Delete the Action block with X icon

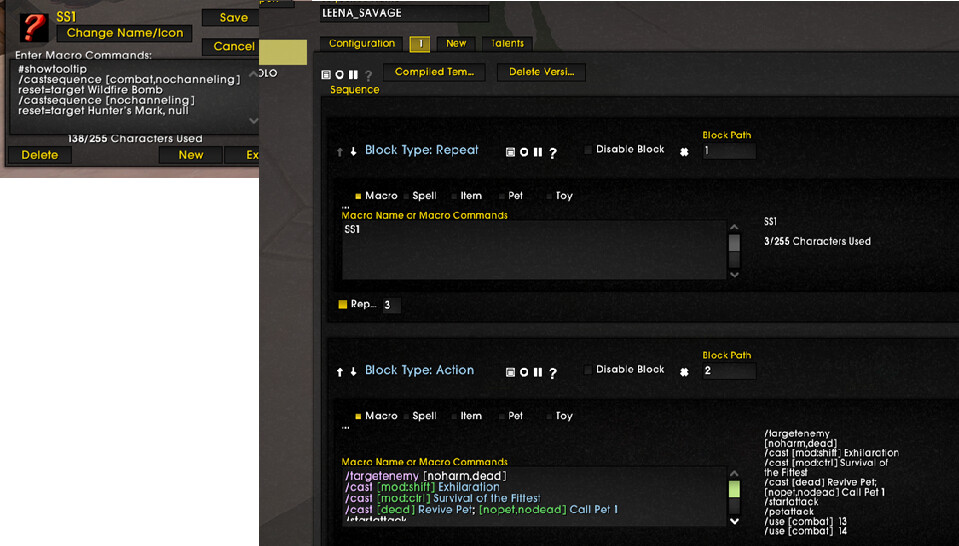point(684,372)
